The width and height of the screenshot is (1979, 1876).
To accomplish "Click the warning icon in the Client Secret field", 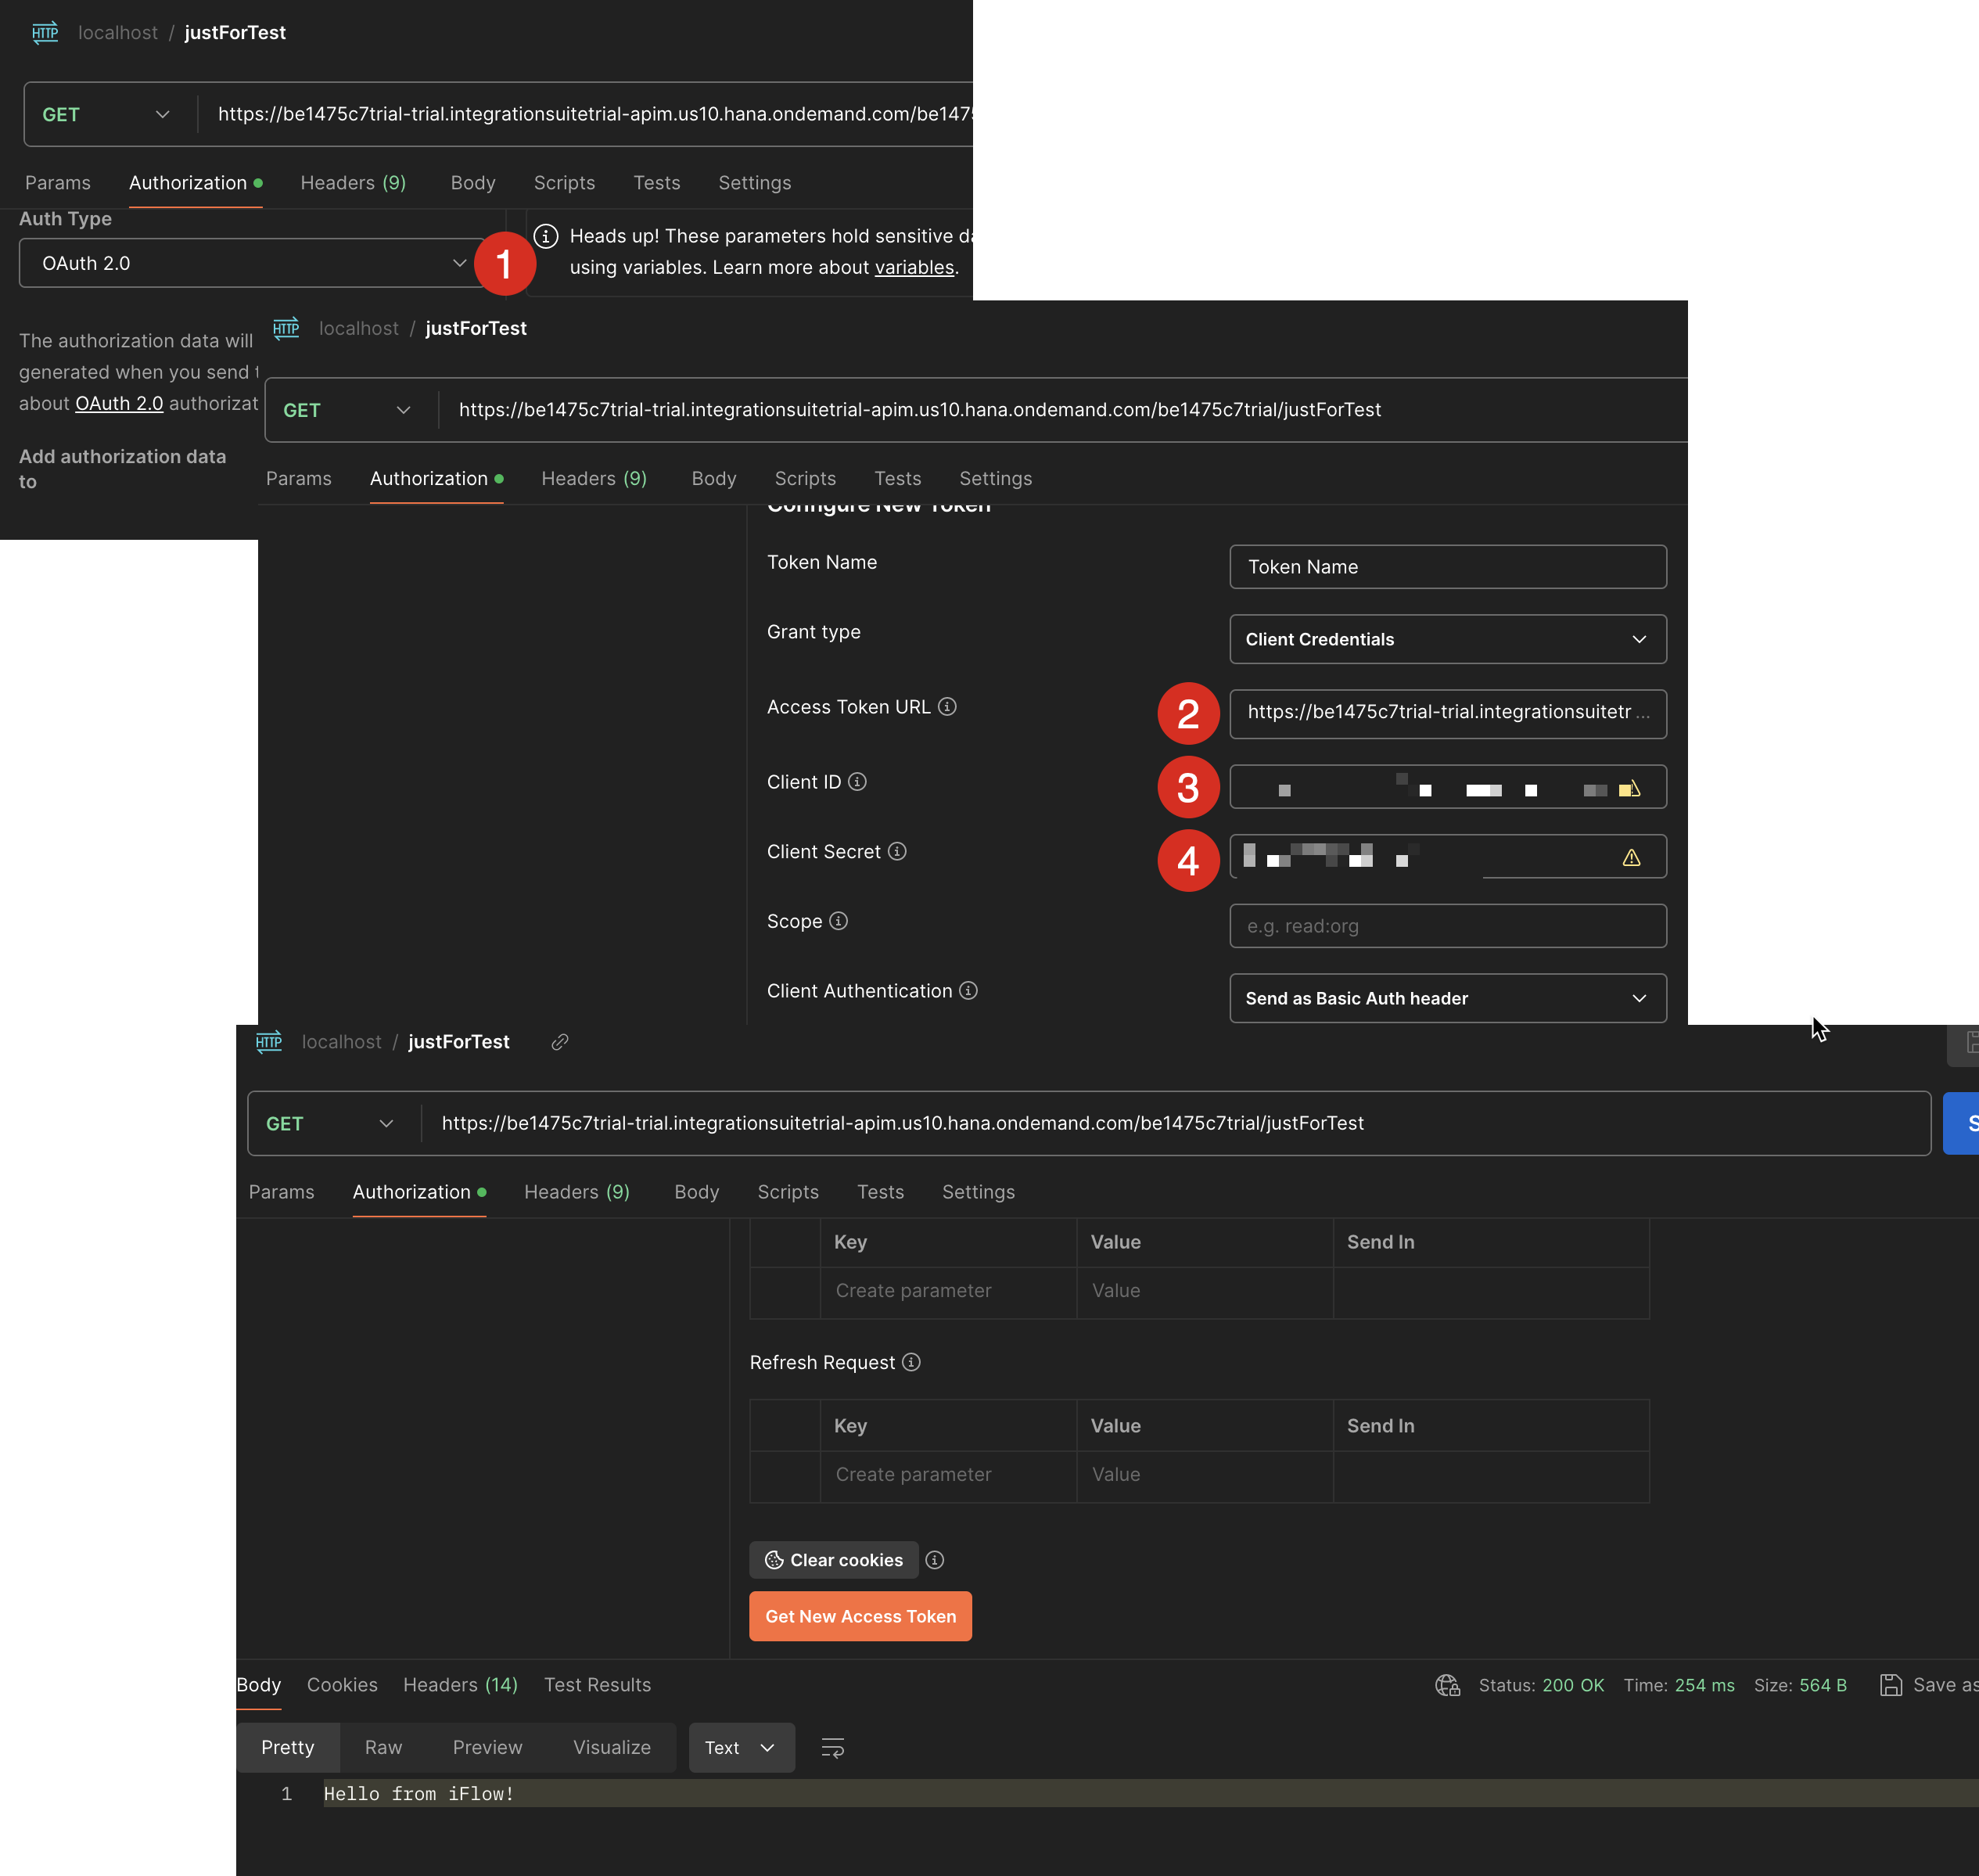I will pos(1632,857).
